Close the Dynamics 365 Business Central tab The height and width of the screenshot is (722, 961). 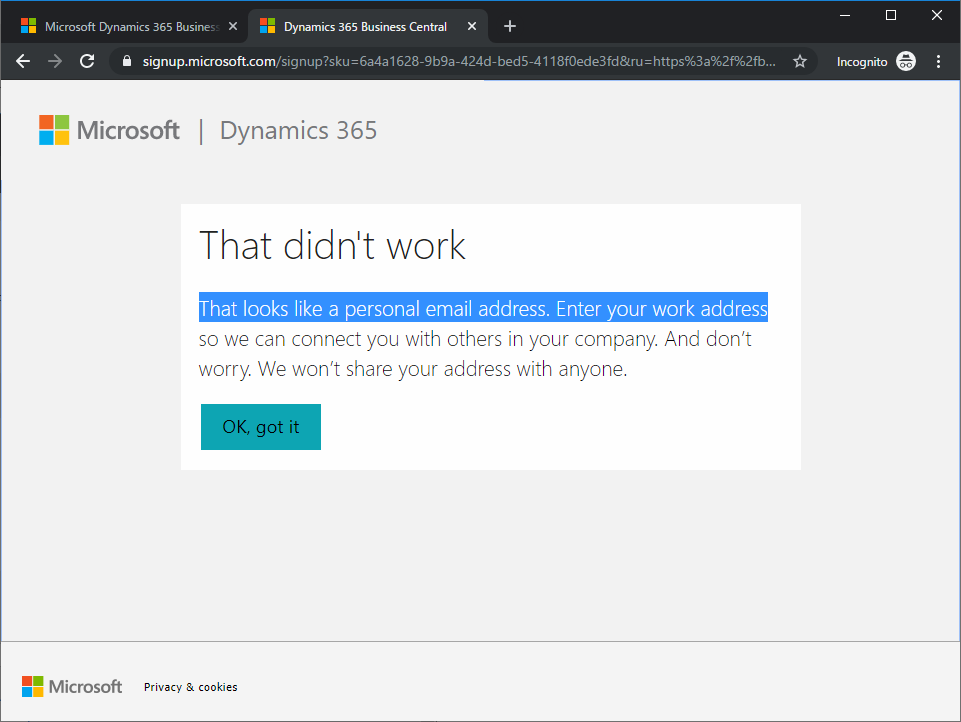pos(472,26)
